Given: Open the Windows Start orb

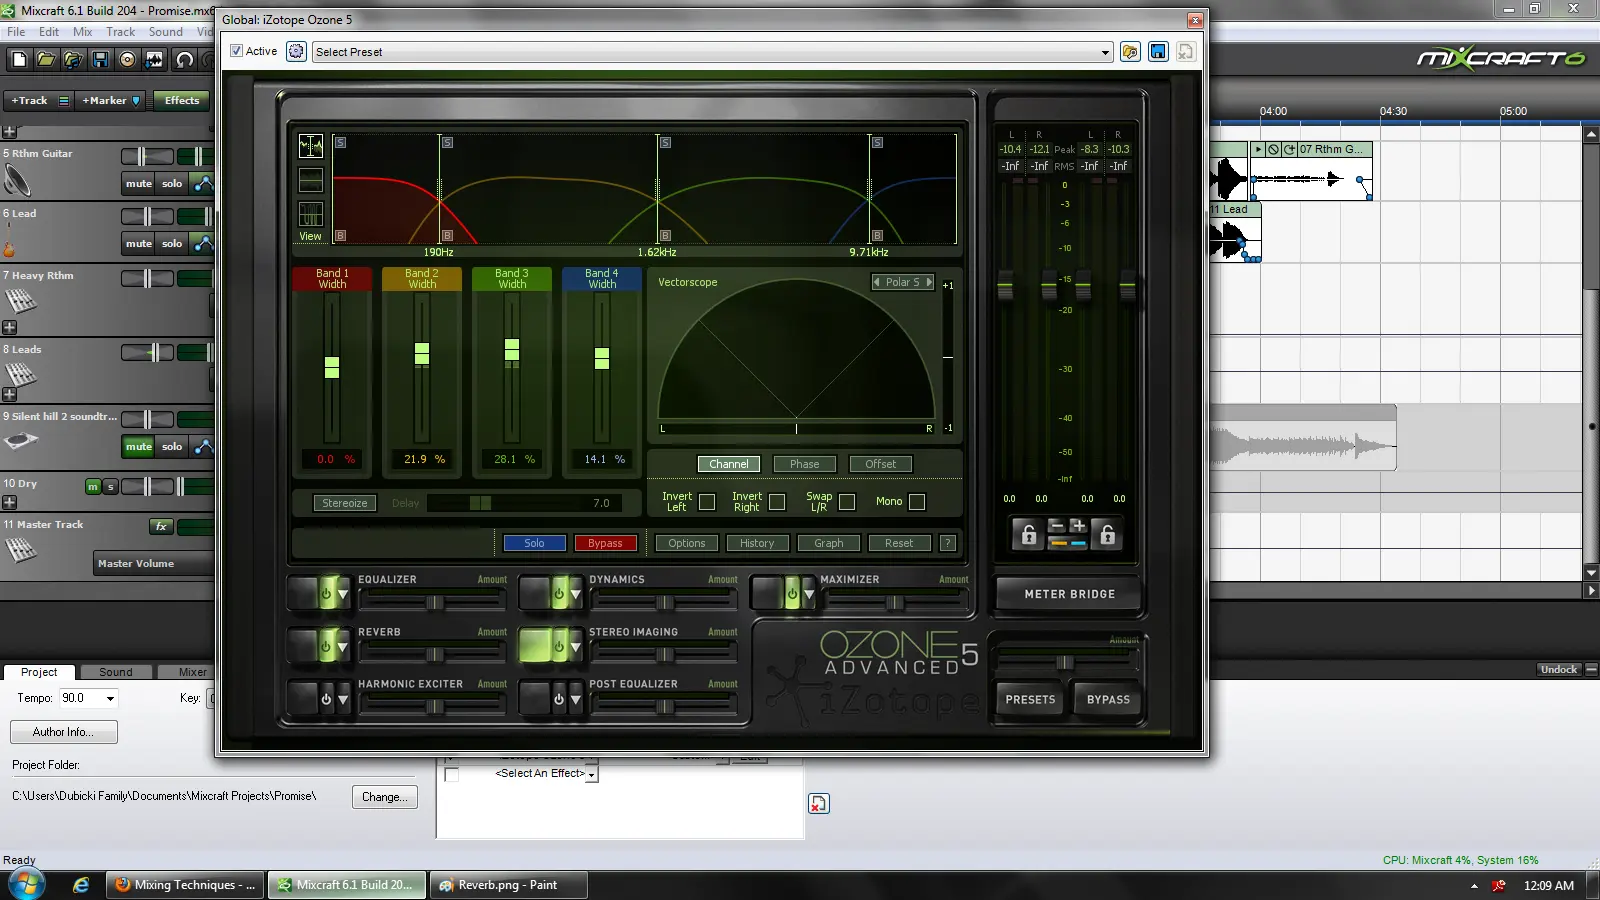Looking at the screenshot, I should click(26, 885).
